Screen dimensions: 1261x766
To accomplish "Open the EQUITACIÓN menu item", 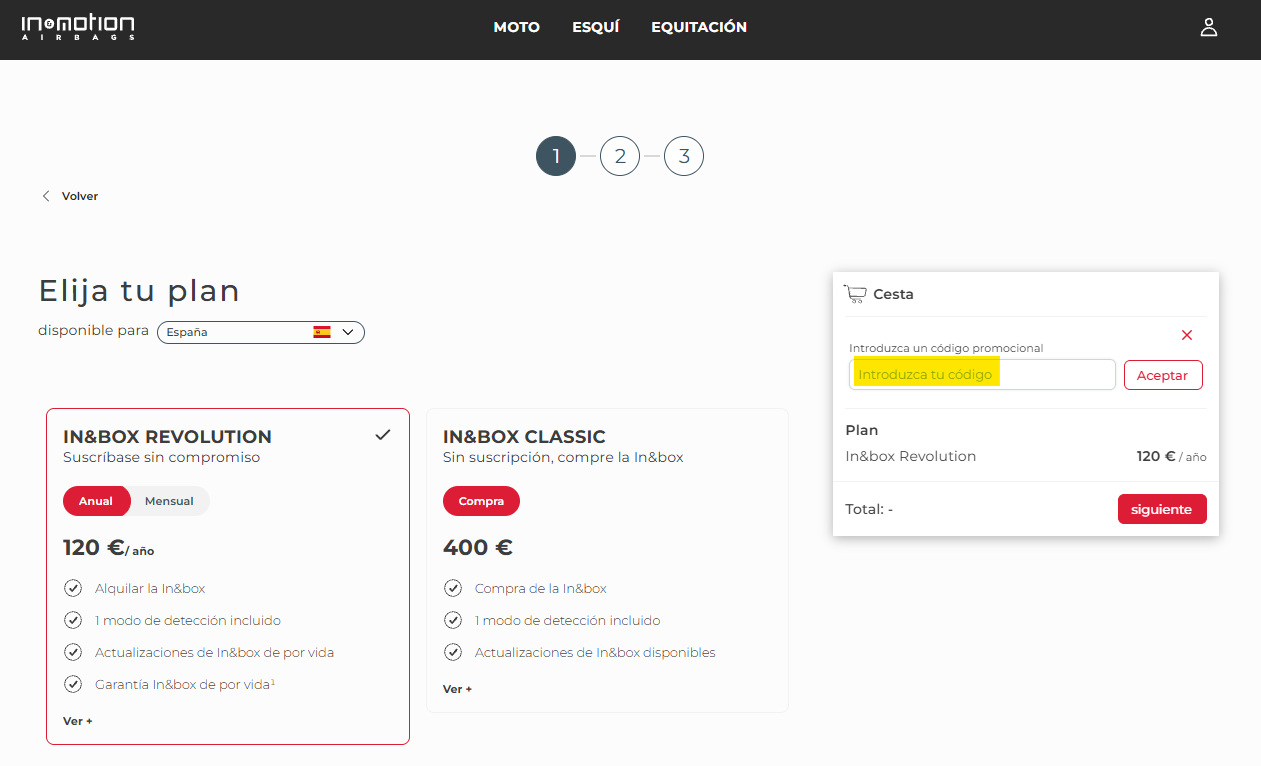I will click(698, 27).
